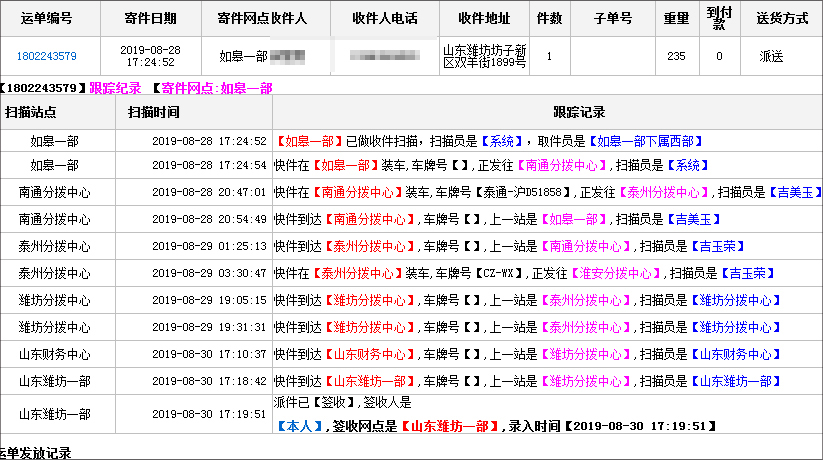Click signer 本人 in signed record
Image resolution: width=823 pixels, height=460 pixels.
(299, 426)
